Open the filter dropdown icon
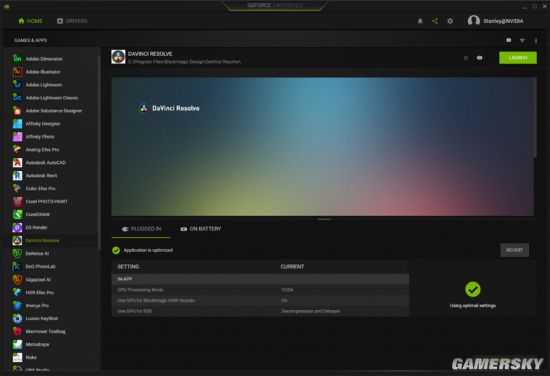The width and height of the screenshot is (550, 376). pyautogui.click(x=522, y=41)
